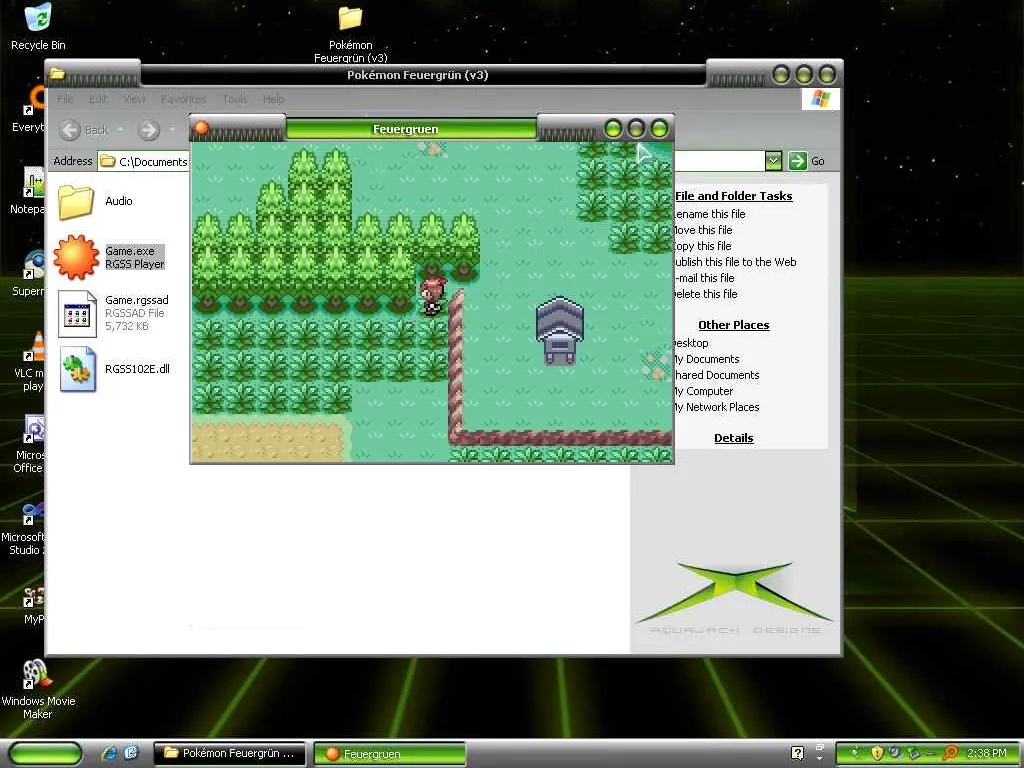Click the green Start button
The height and width of the screenshot is (768, 1024).
coord(46,753)
